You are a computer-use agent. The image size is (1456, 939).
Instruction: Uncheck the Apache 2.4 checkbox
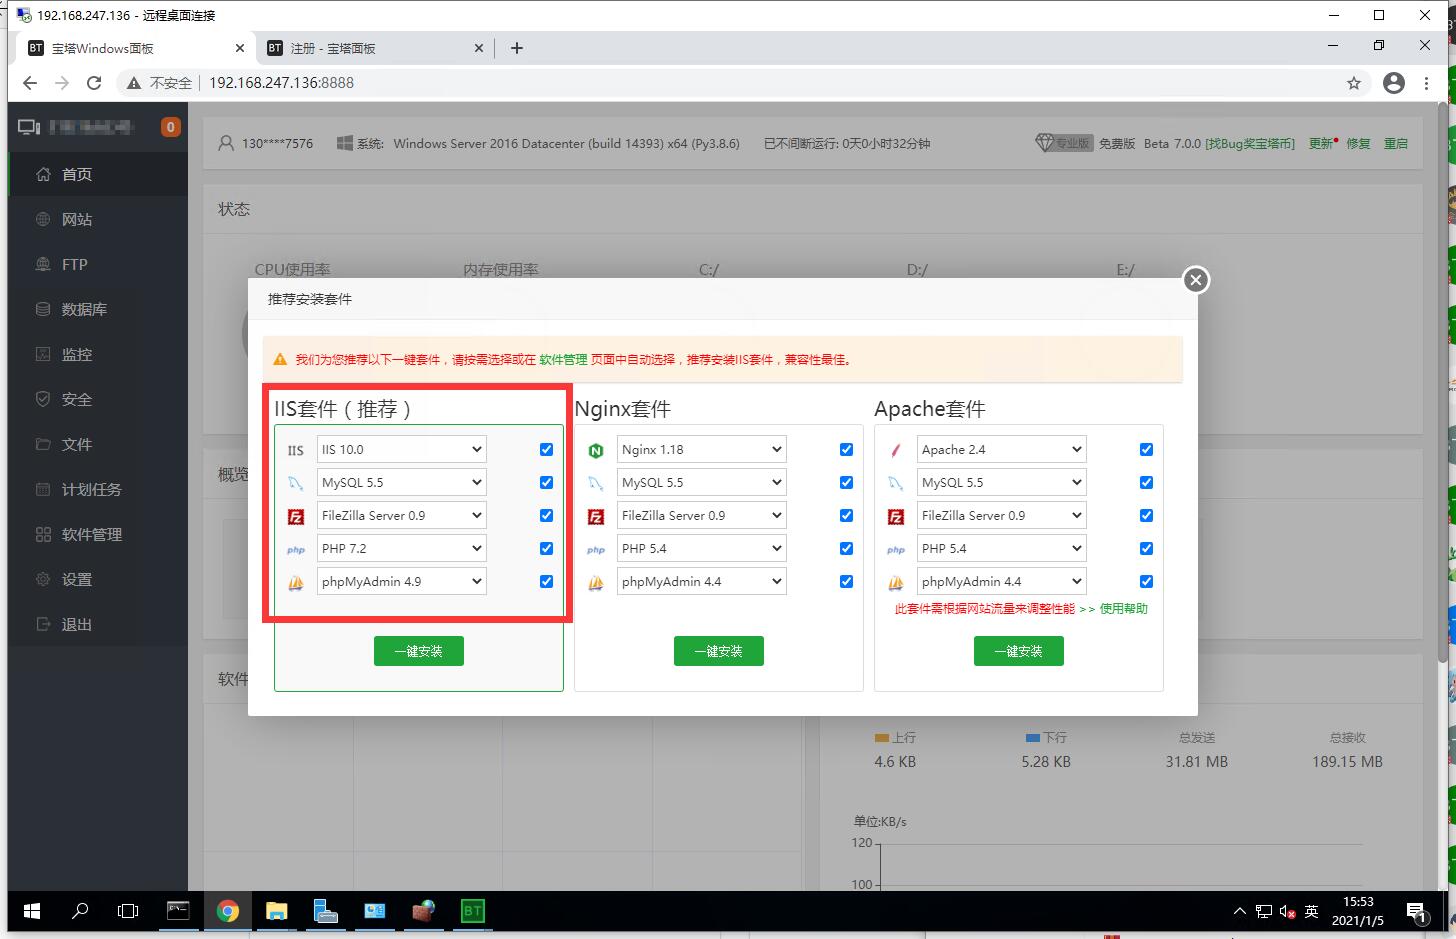[1146, 450]
